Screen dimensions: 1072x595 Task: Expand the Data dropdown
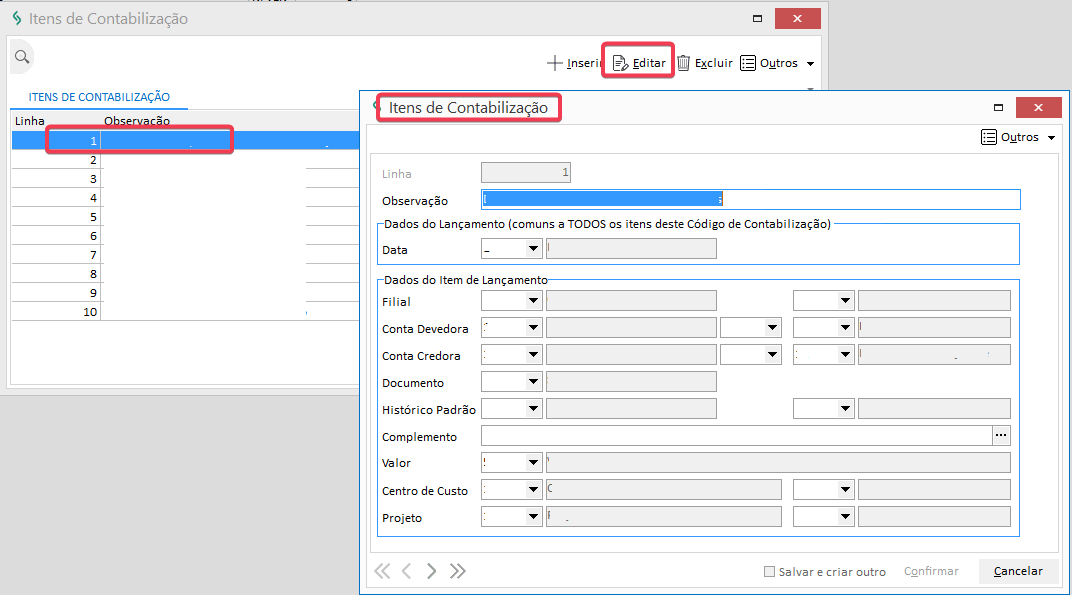click(x=533, y=248)
